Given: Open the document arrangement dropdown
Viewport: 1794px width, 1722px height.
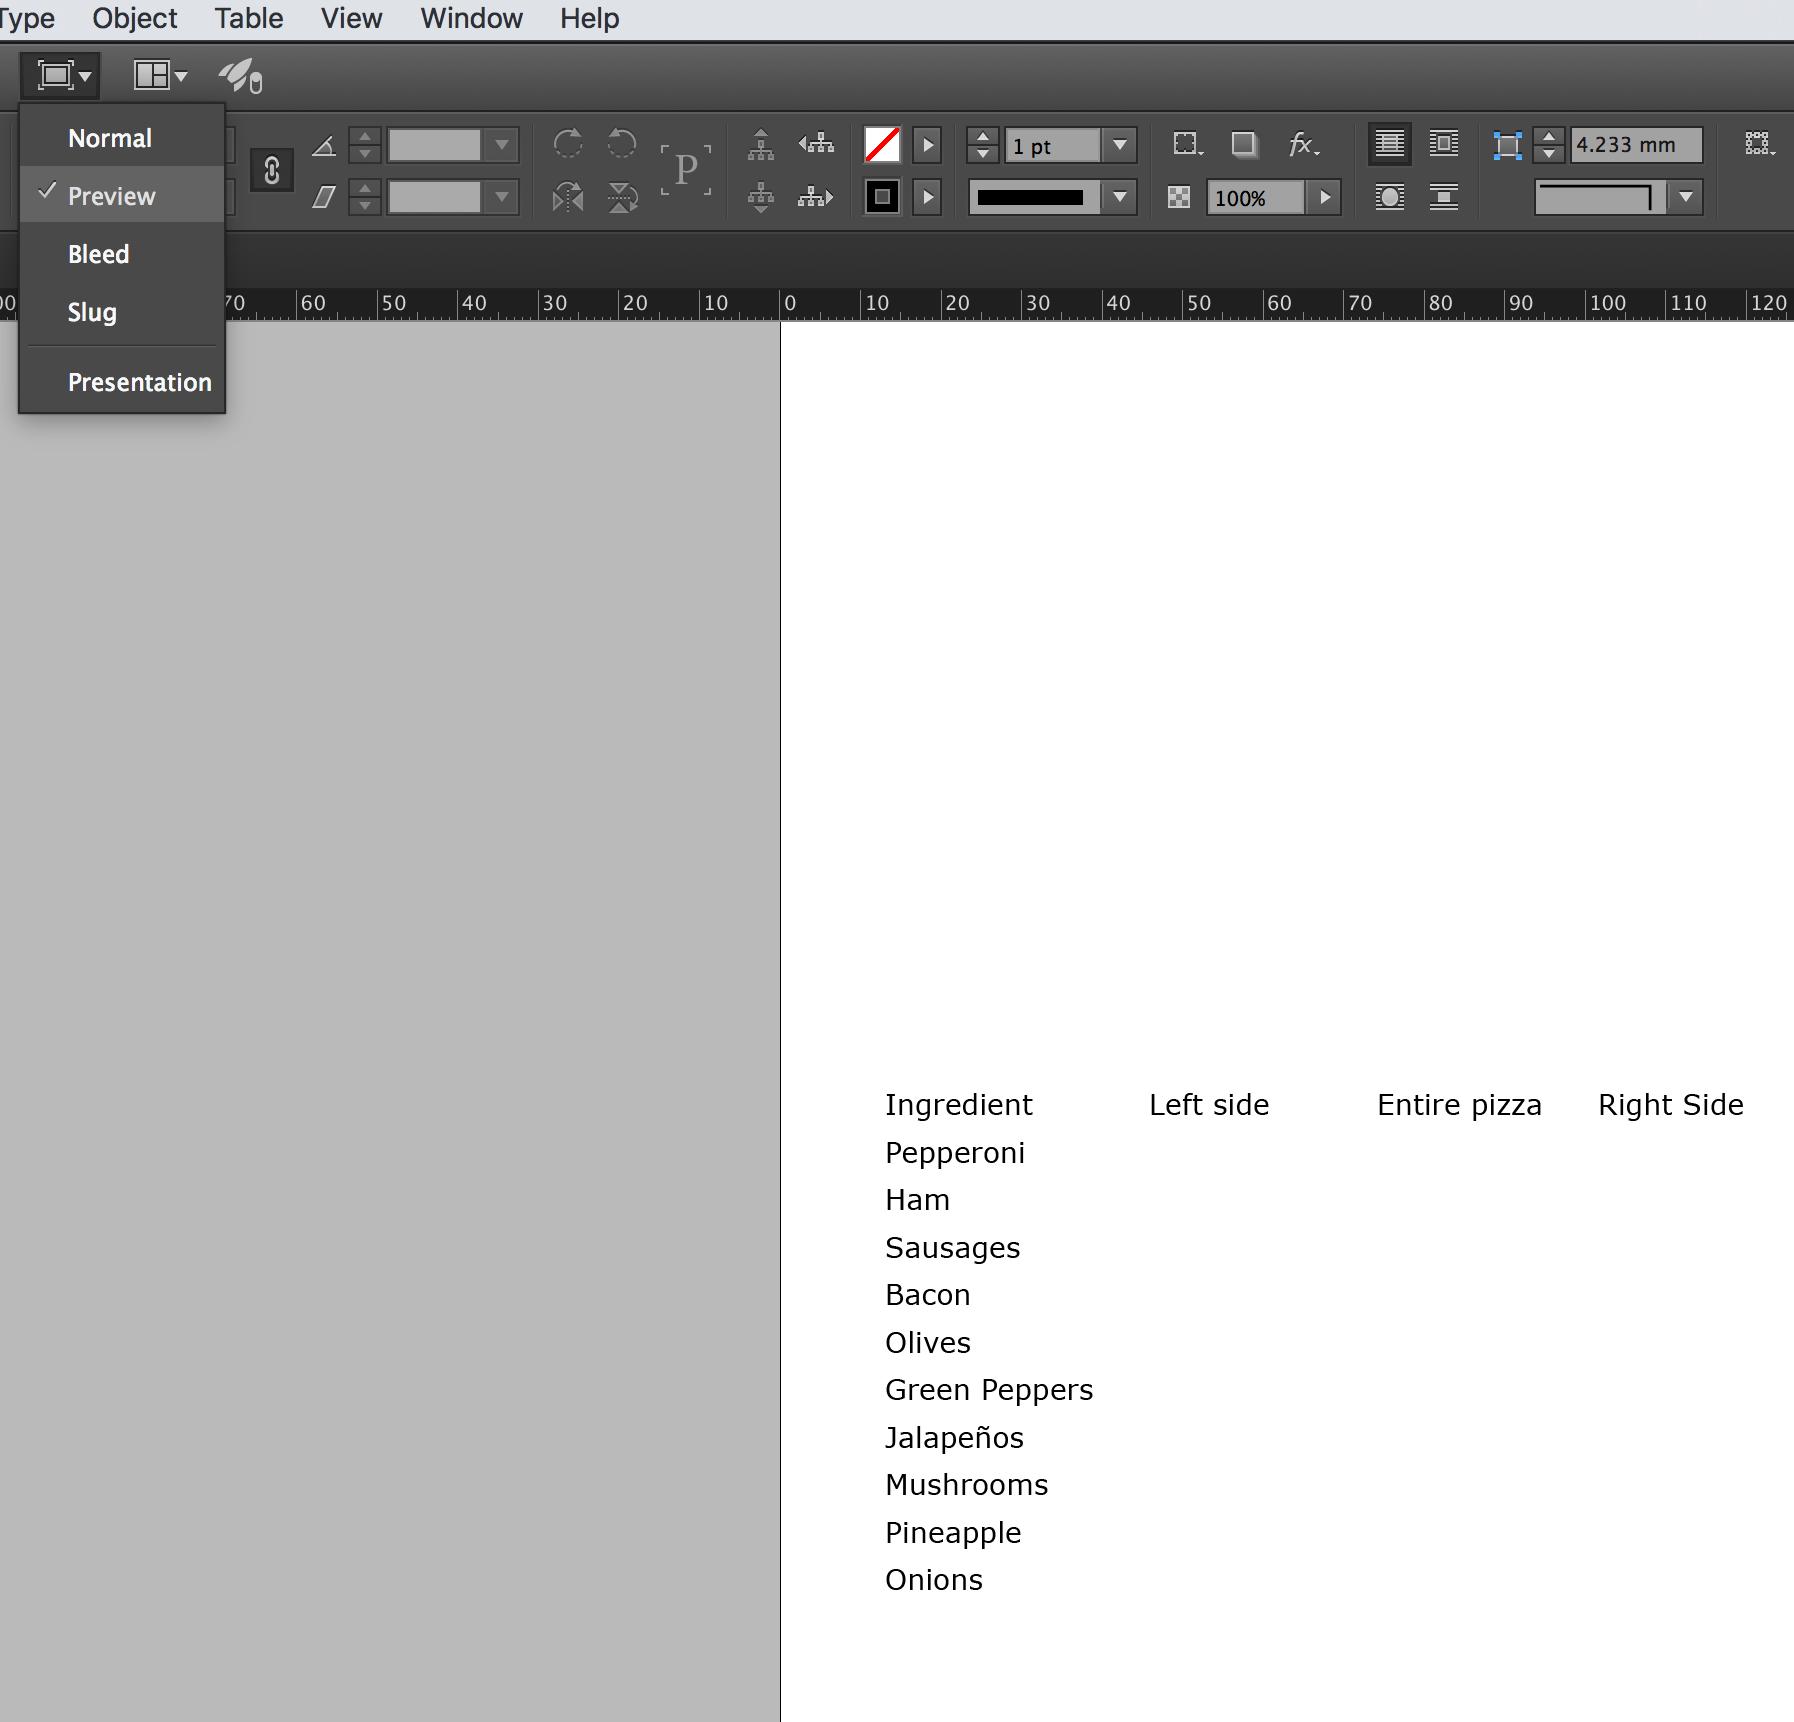Looking at the screenshot, I should [x=160, y=75].
